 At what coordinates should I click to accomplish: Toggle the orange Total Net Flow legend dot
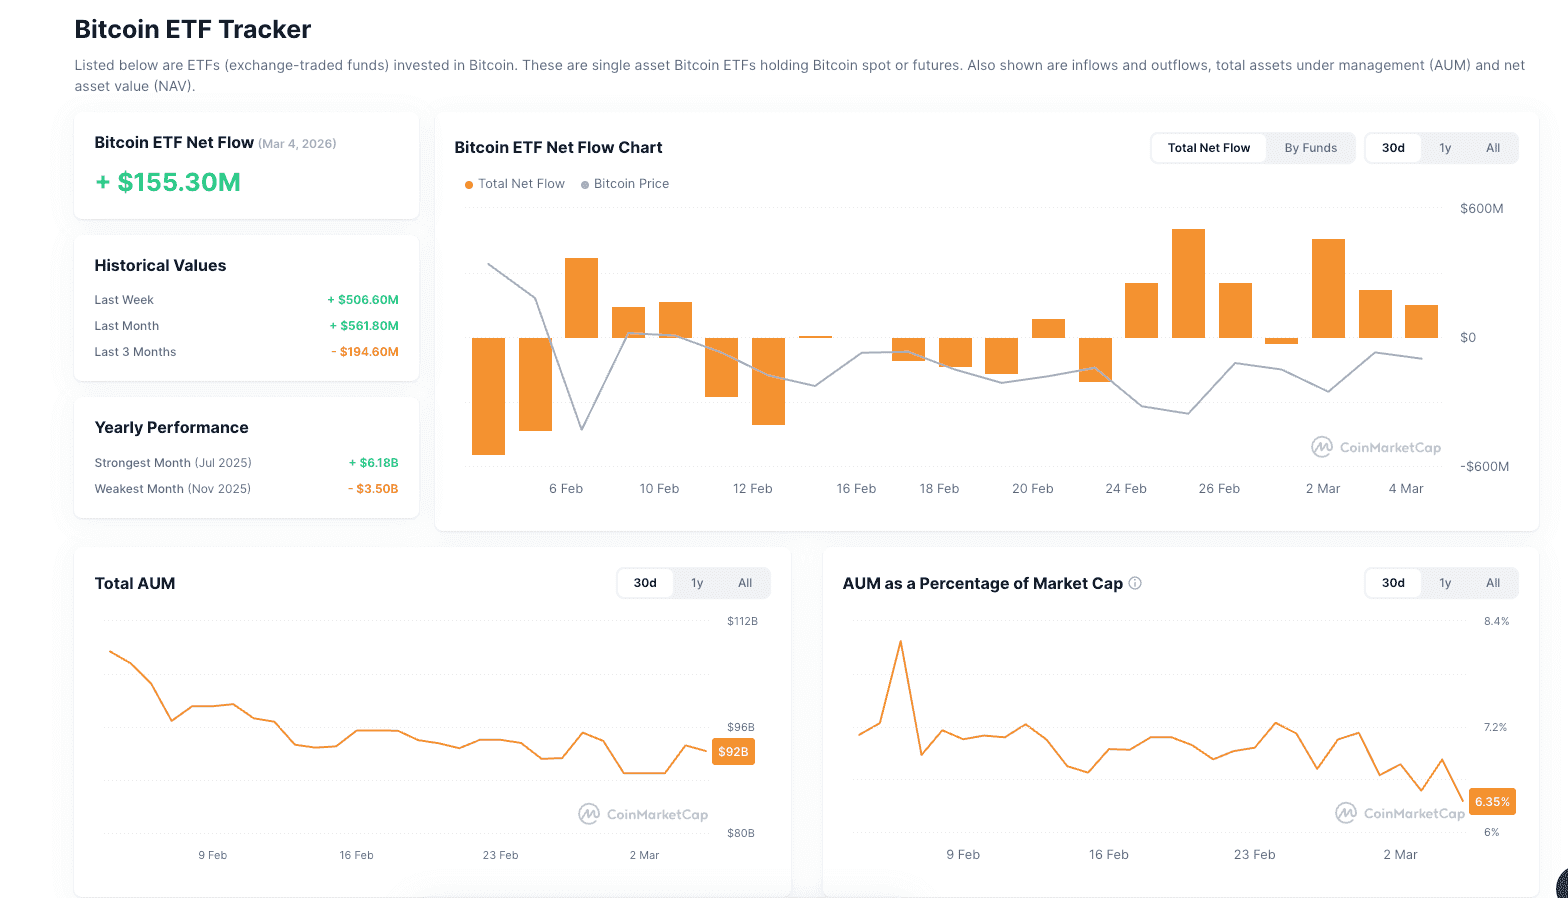point(469,185)
